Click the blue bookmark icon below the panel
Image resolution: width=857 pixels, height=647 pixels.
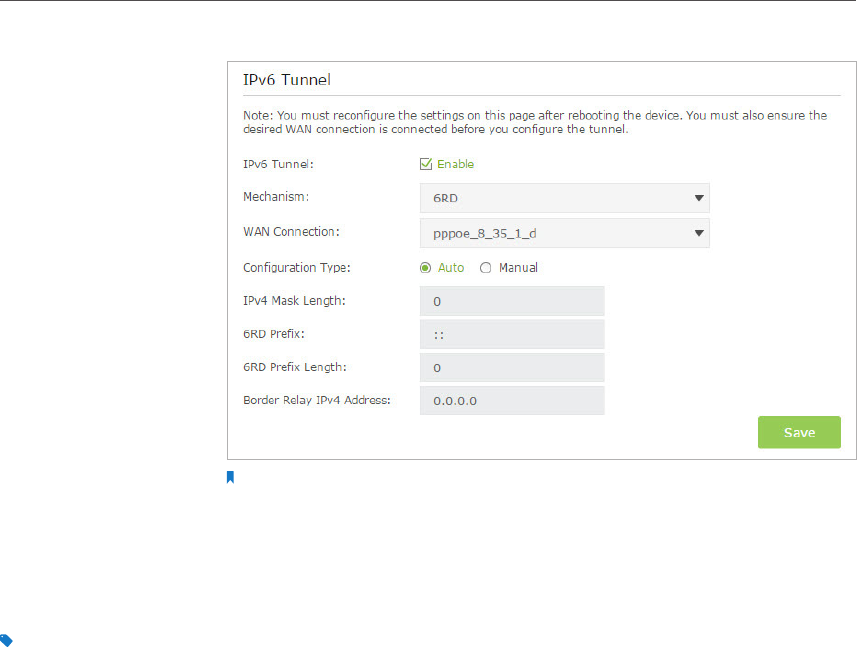(x=230, y=478)
